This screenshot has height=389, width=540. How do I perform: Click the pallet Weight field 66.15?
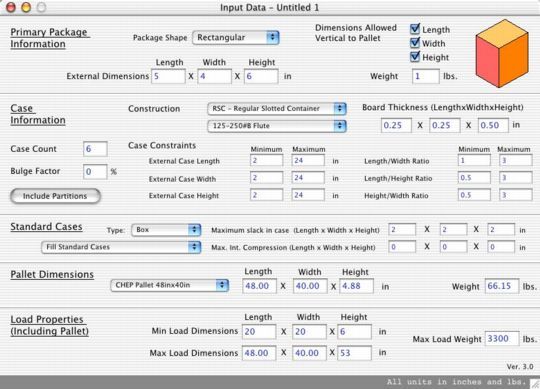pos(502,286)
